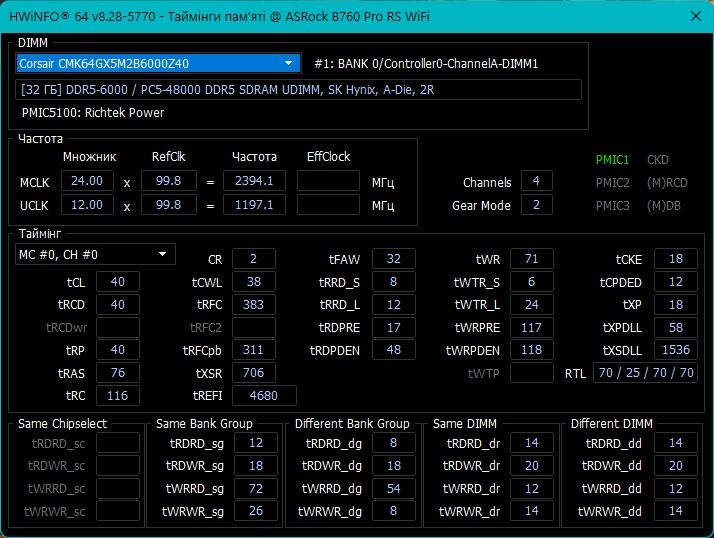
Task: Click the tFAW value 32
Action: 393,259
